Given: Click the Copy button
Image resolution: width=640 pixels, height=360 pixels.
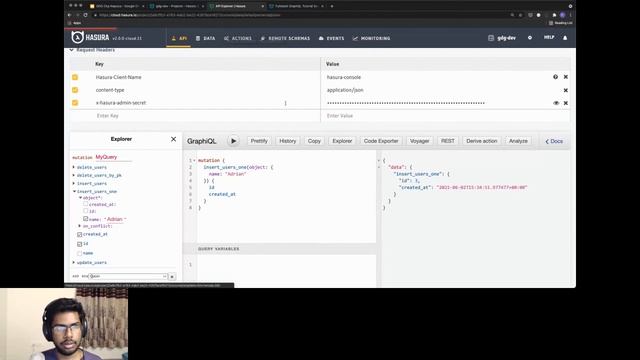Looking at the screenshot, I should tap(314, 141).
